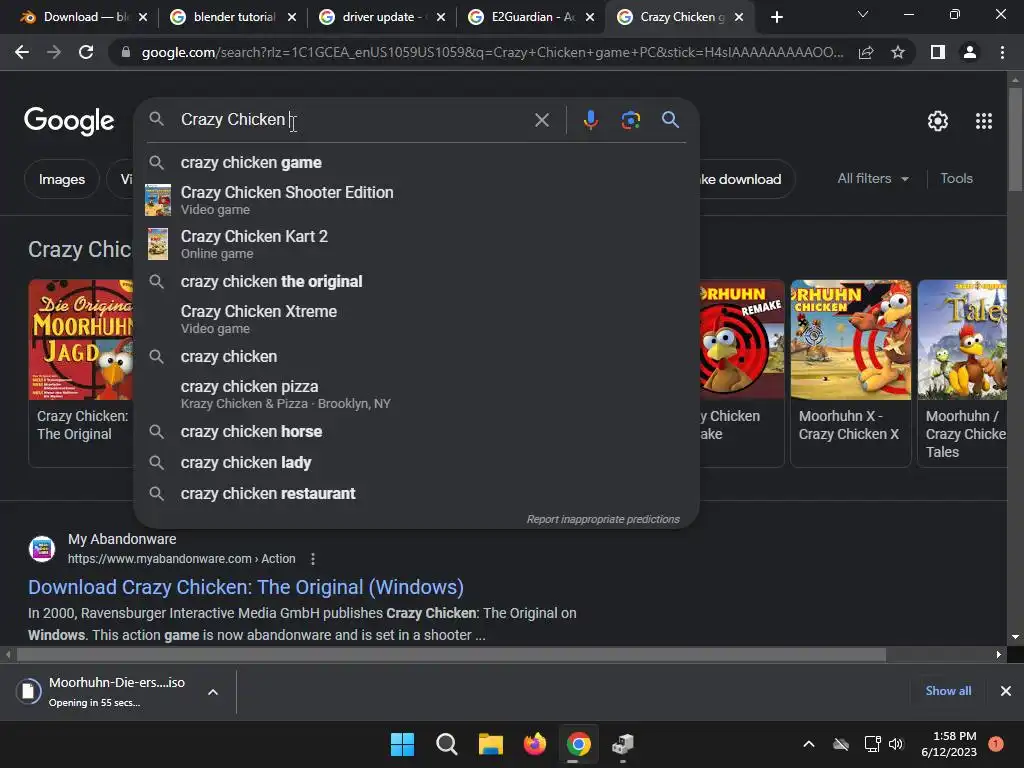Show hidden system tray icons

[808, 744]
